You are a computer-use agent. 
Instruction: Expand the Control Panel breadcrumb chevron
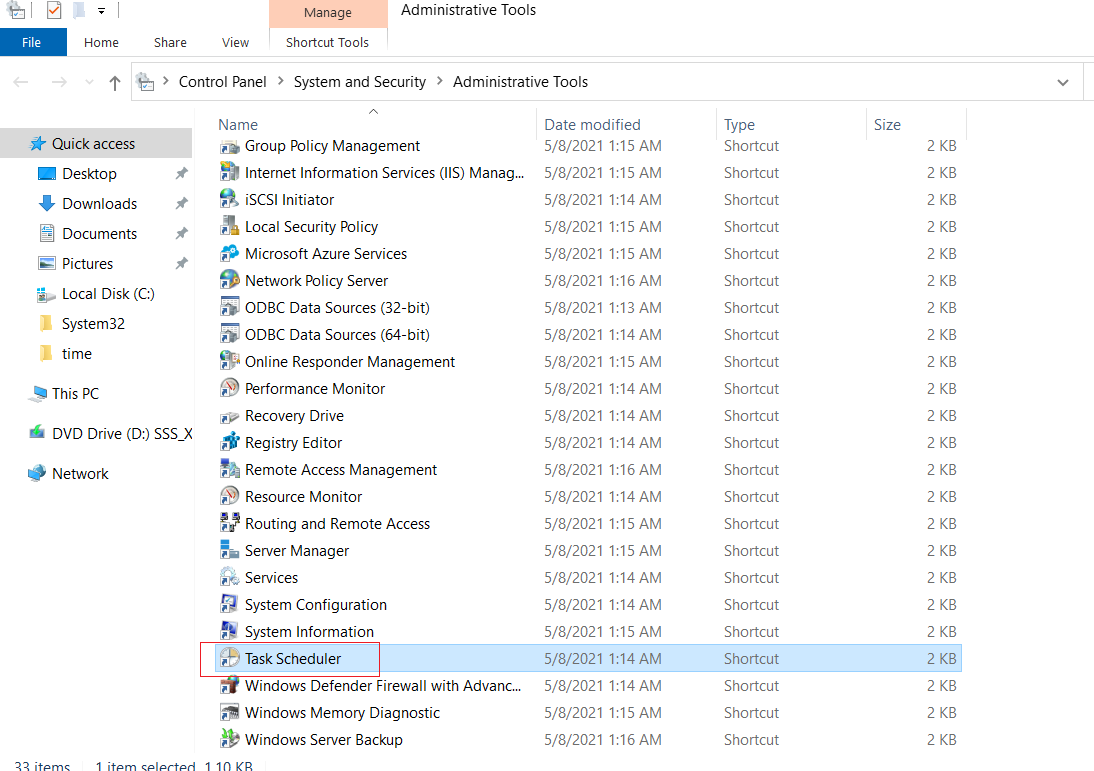(x=280, y=81)
